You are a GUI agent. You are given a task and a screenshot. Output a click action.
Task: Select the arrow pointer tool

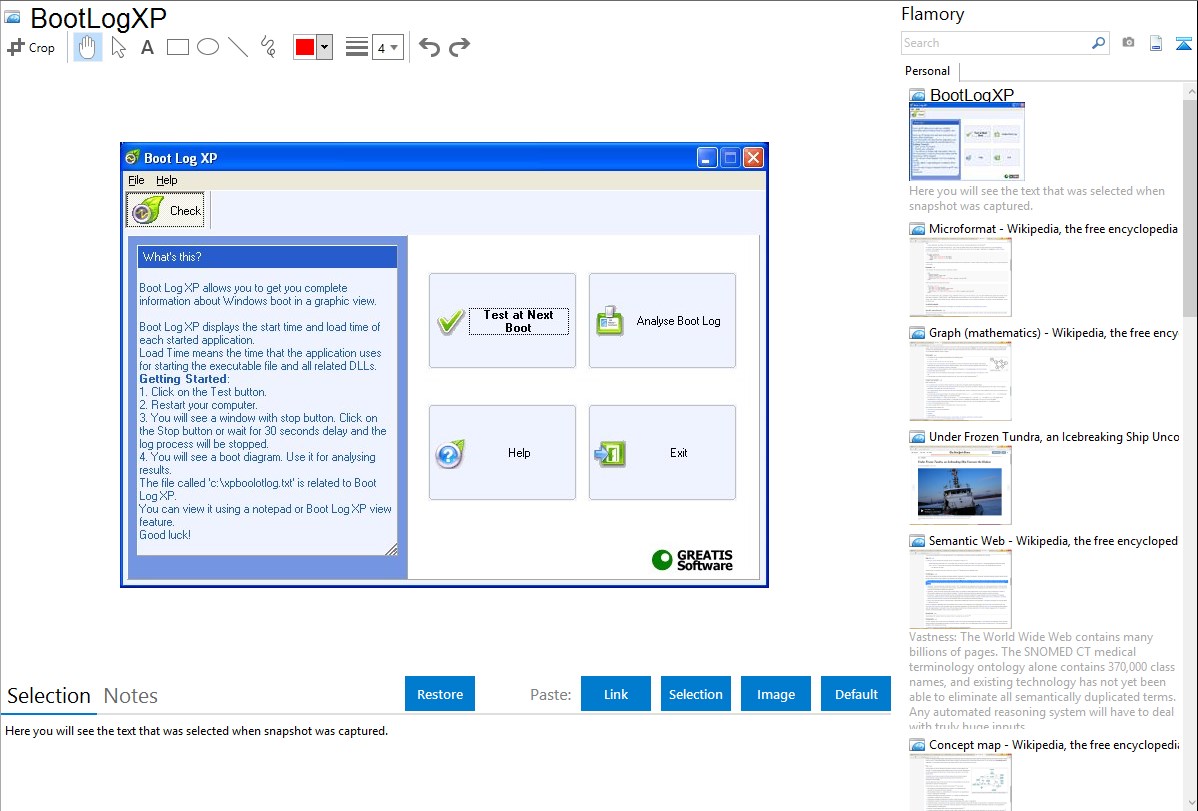119,47
